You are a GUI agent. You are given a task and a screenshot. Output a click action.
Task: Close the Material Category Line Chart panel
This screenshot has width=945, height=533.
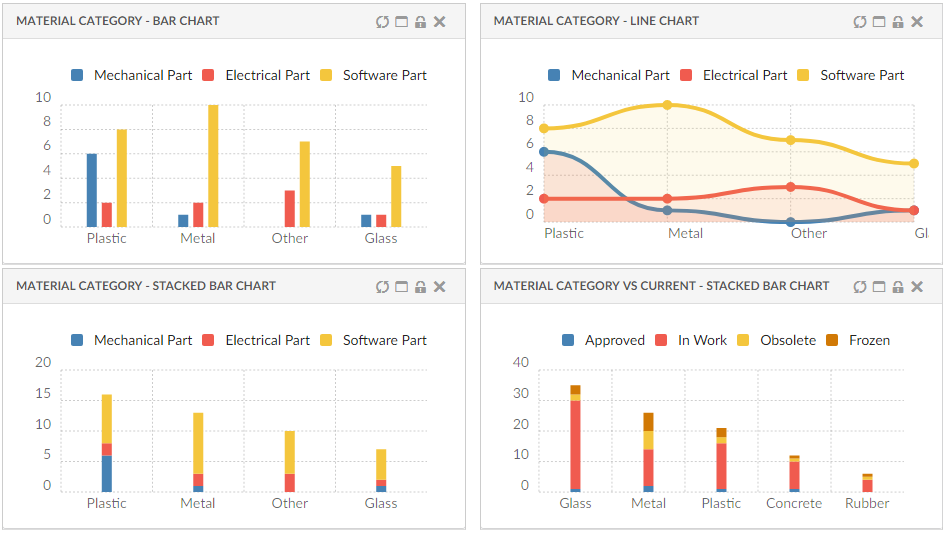(917, 22)
